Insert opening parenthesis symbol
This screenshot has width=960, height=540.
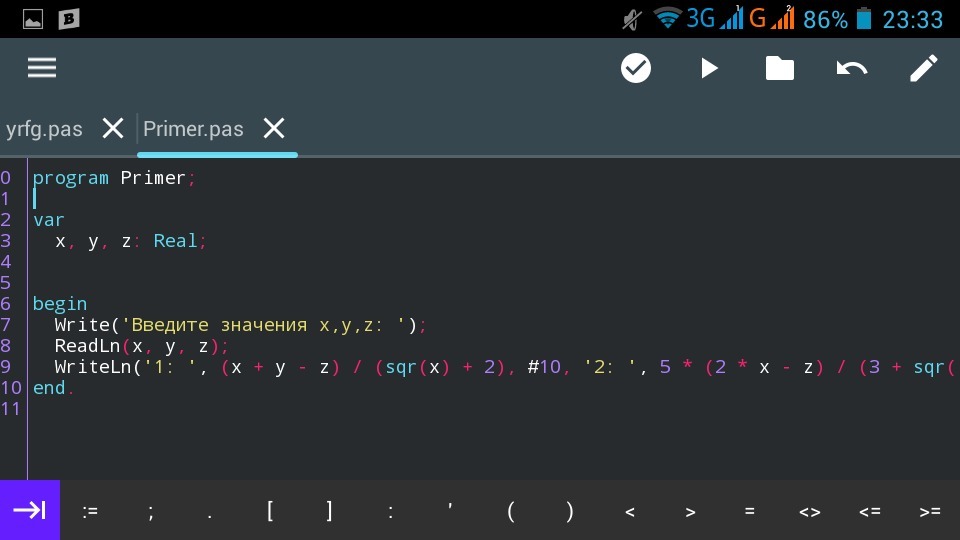tap(511, 511)
